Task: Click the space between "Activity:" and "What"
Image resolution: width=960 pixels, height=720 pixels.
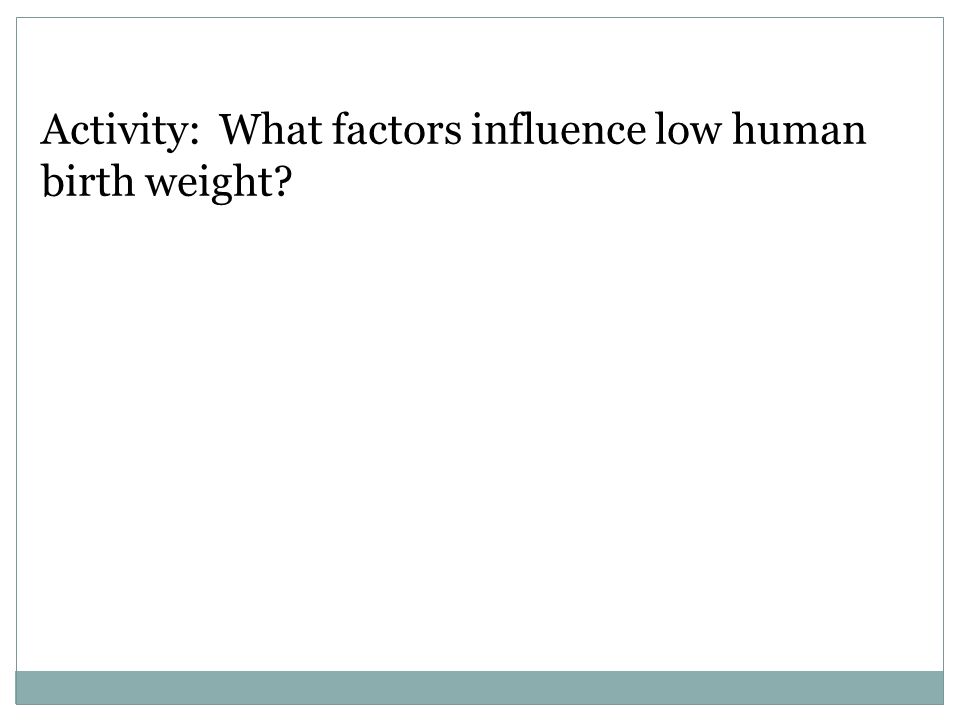Action: tap(209, 130)
